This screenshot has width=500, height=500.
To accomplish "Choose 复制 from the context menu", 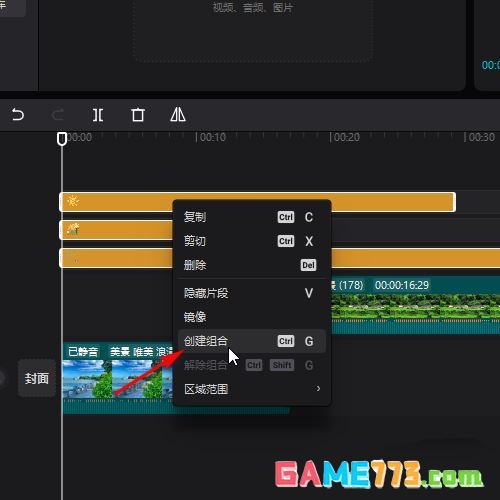I will (x=252, y=217).
